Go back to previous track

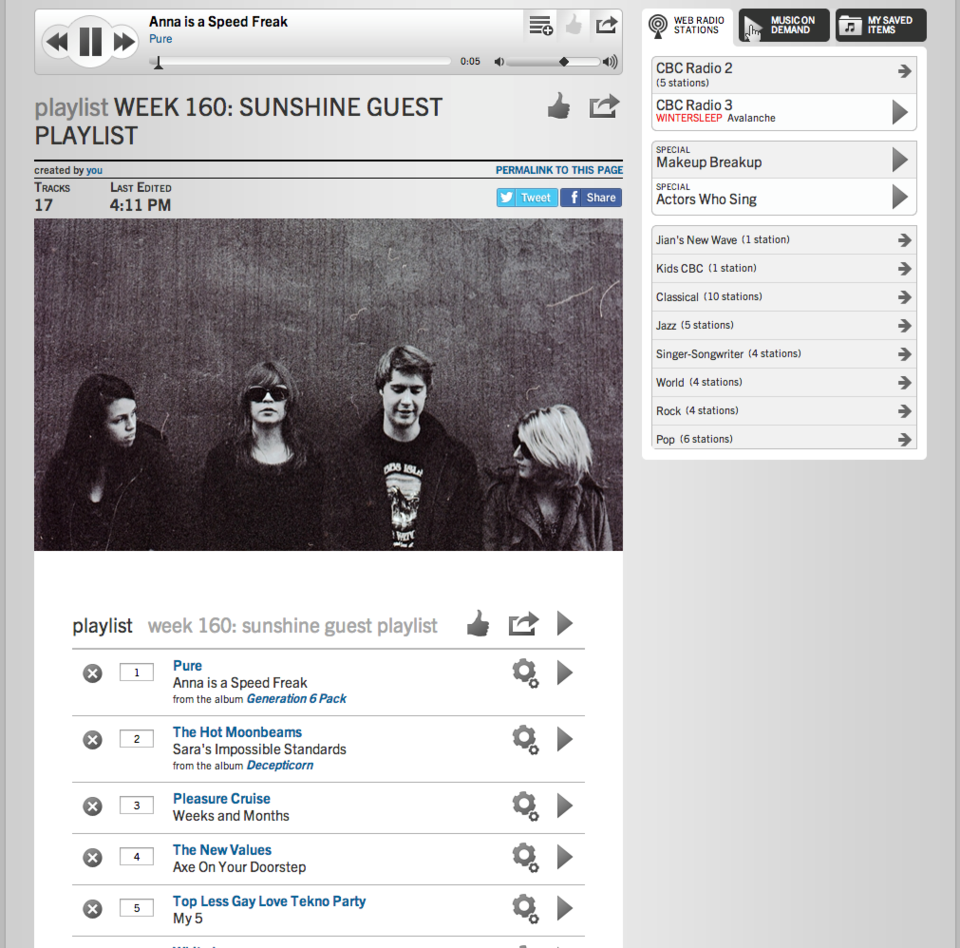tap(57, 42)
